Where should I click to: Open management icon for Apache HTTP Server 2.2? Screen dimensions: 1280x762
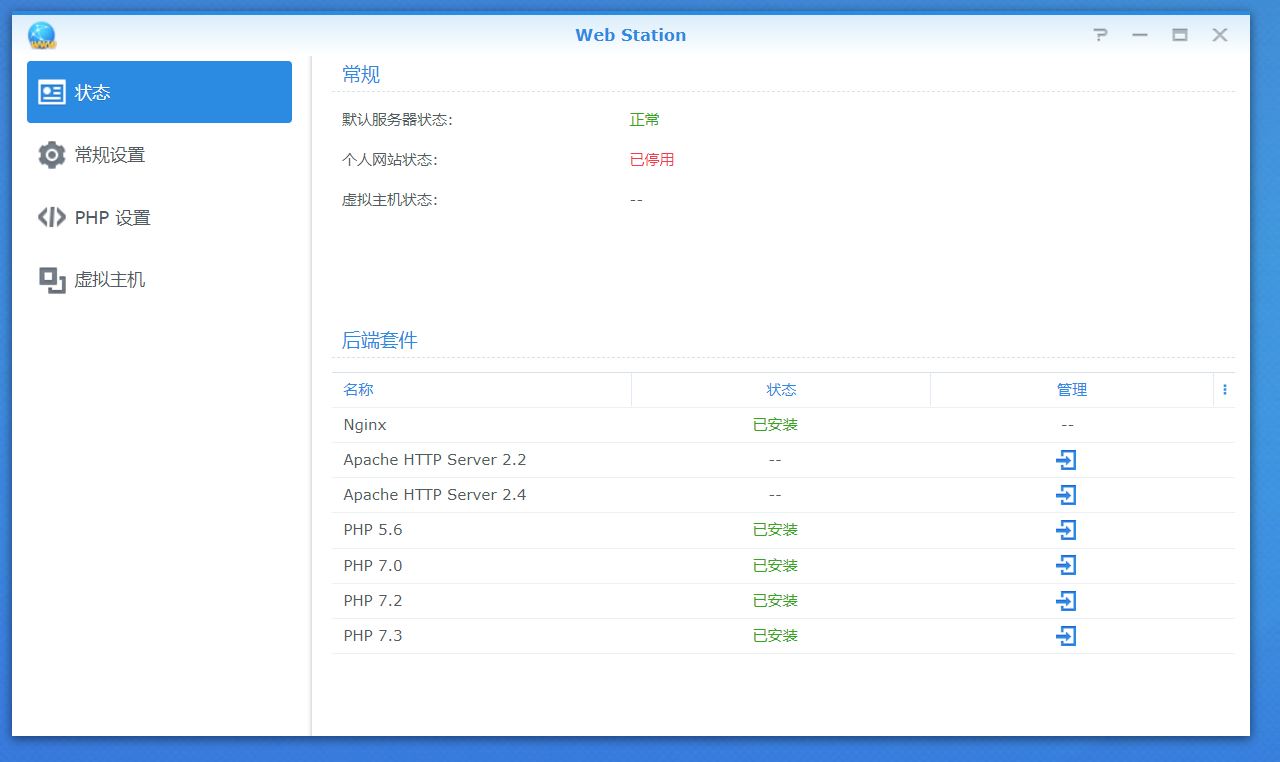(1066, 459)
